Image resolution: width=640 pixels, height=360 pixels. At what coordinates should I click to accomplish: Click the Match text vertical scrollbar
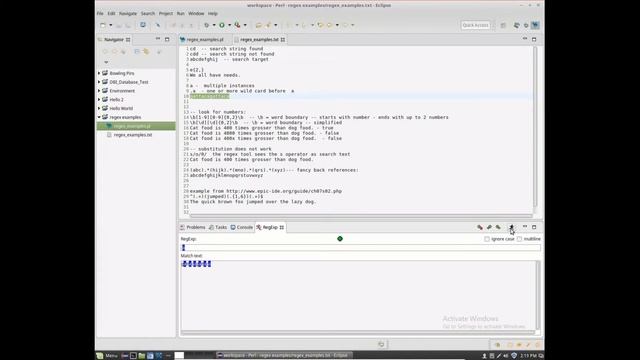point(538,295)
